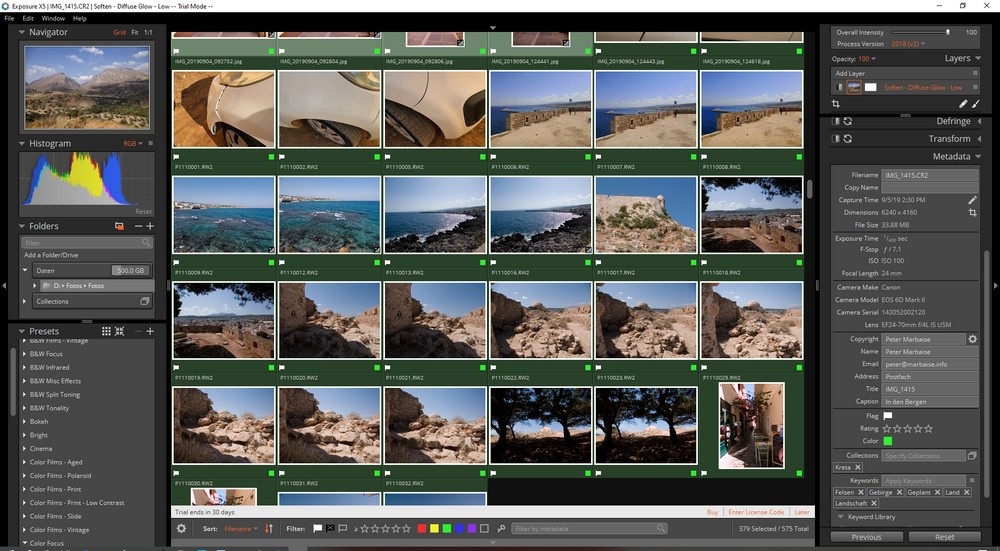Image resolution: width=1000 pixels, height=551 pixels.
Task: Focus the Folders Filter search field
Action: point(87,242)
